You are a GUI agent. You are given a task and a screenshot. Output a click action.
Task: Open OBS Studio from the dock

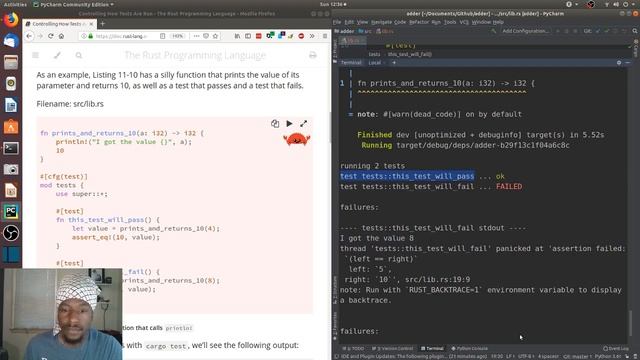point(11,233)
